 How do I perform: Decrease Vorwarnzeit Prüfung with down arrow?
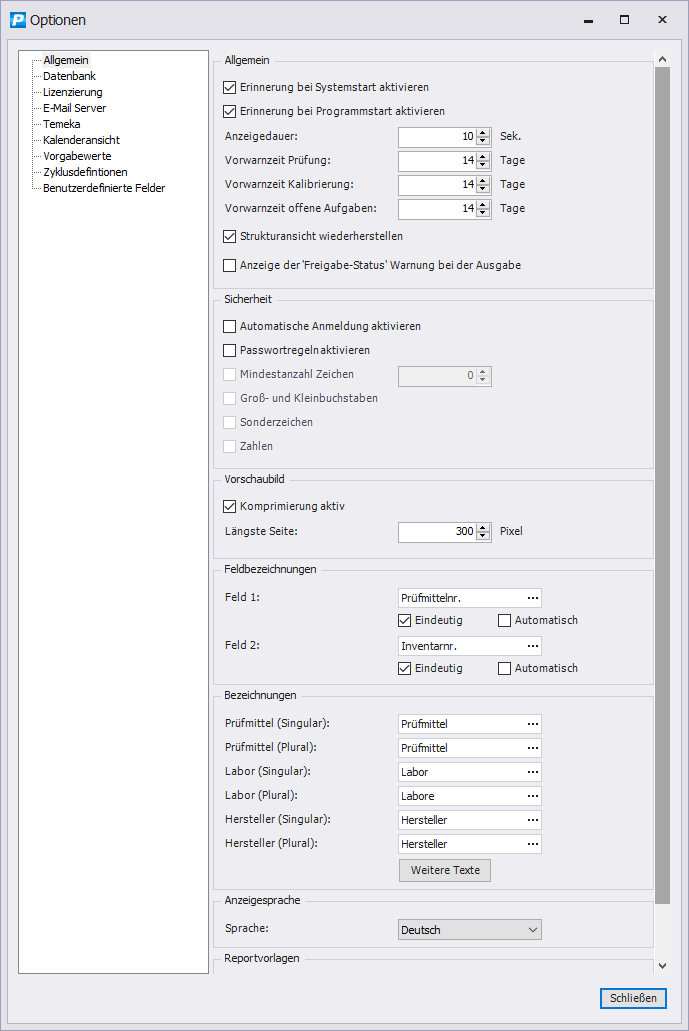[x=484, y=165]
